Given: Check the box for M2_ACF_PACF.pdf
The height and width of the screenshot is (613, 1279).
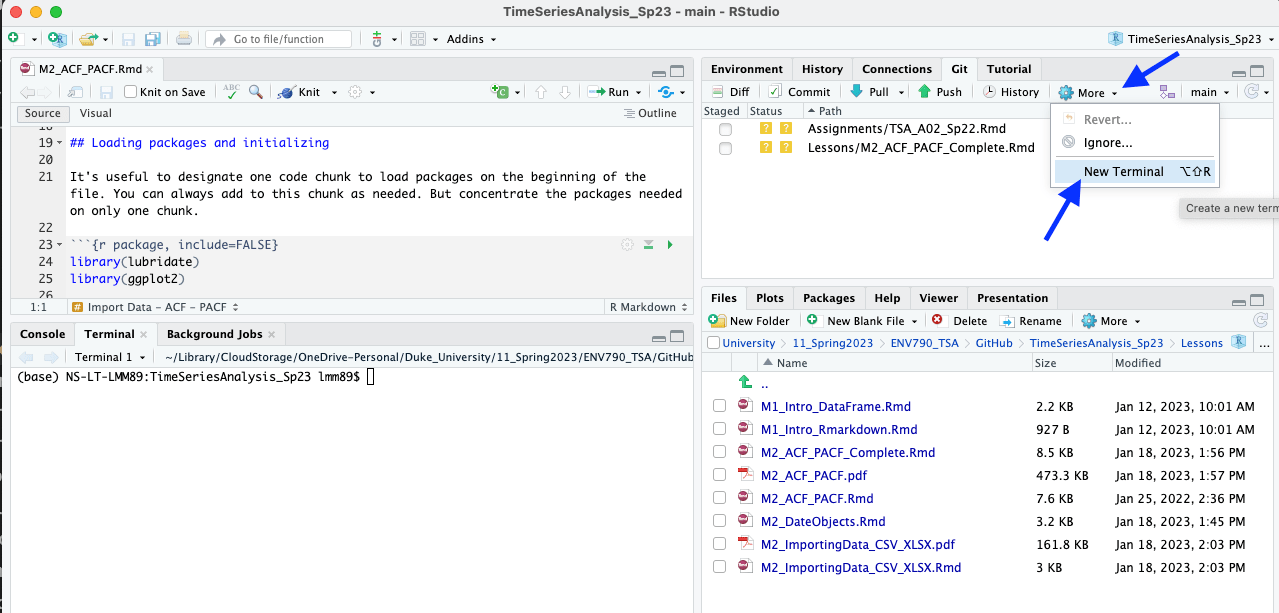Looking at the screenshot, I should 719,475.
